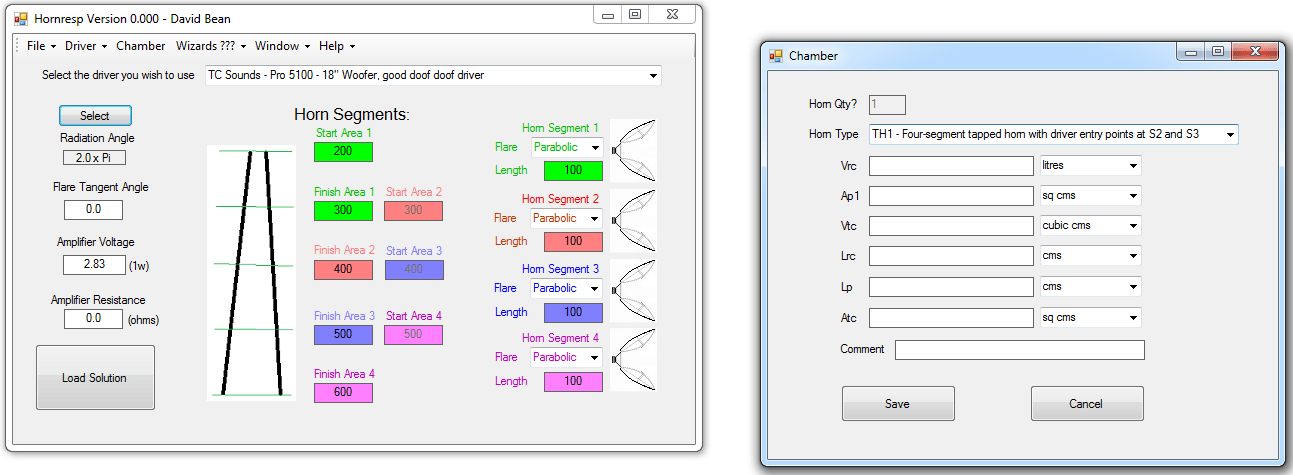Viewport: 1293px width, 475px height.
Task: Open the Help menu
Action: point(337,46)
